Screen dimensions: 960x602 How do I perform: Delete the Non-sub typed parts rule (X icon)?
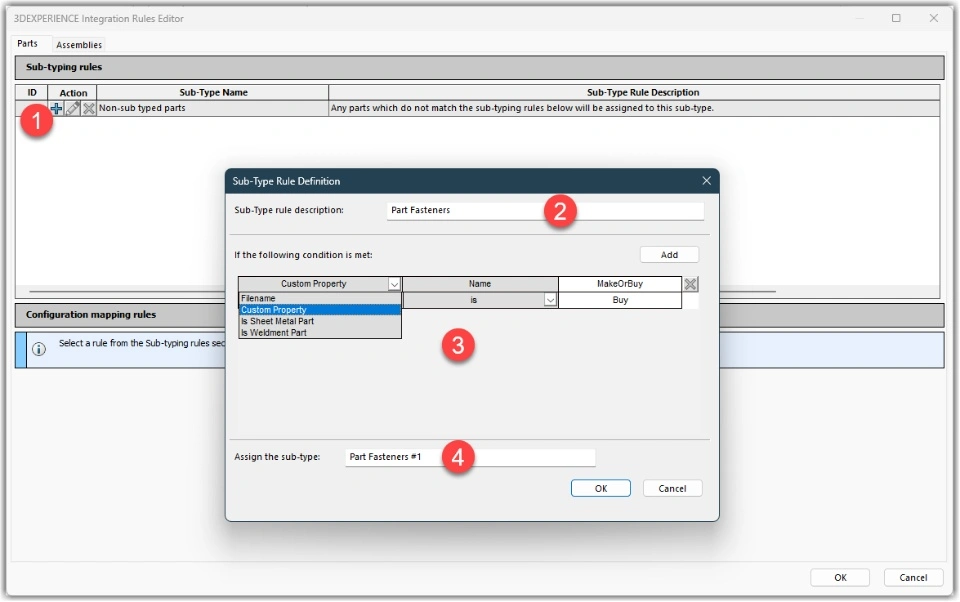pos(89,108)
